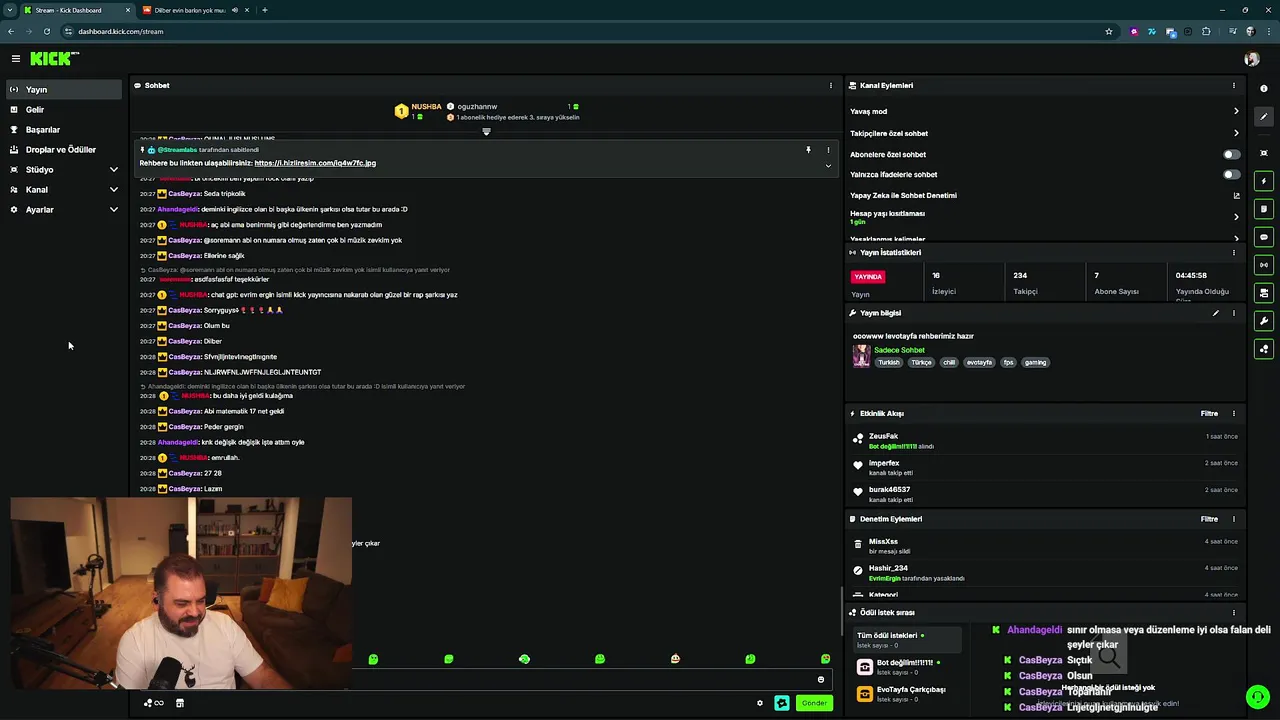Filter the Denetim Eylemleri list

(x=1209, y=519)
